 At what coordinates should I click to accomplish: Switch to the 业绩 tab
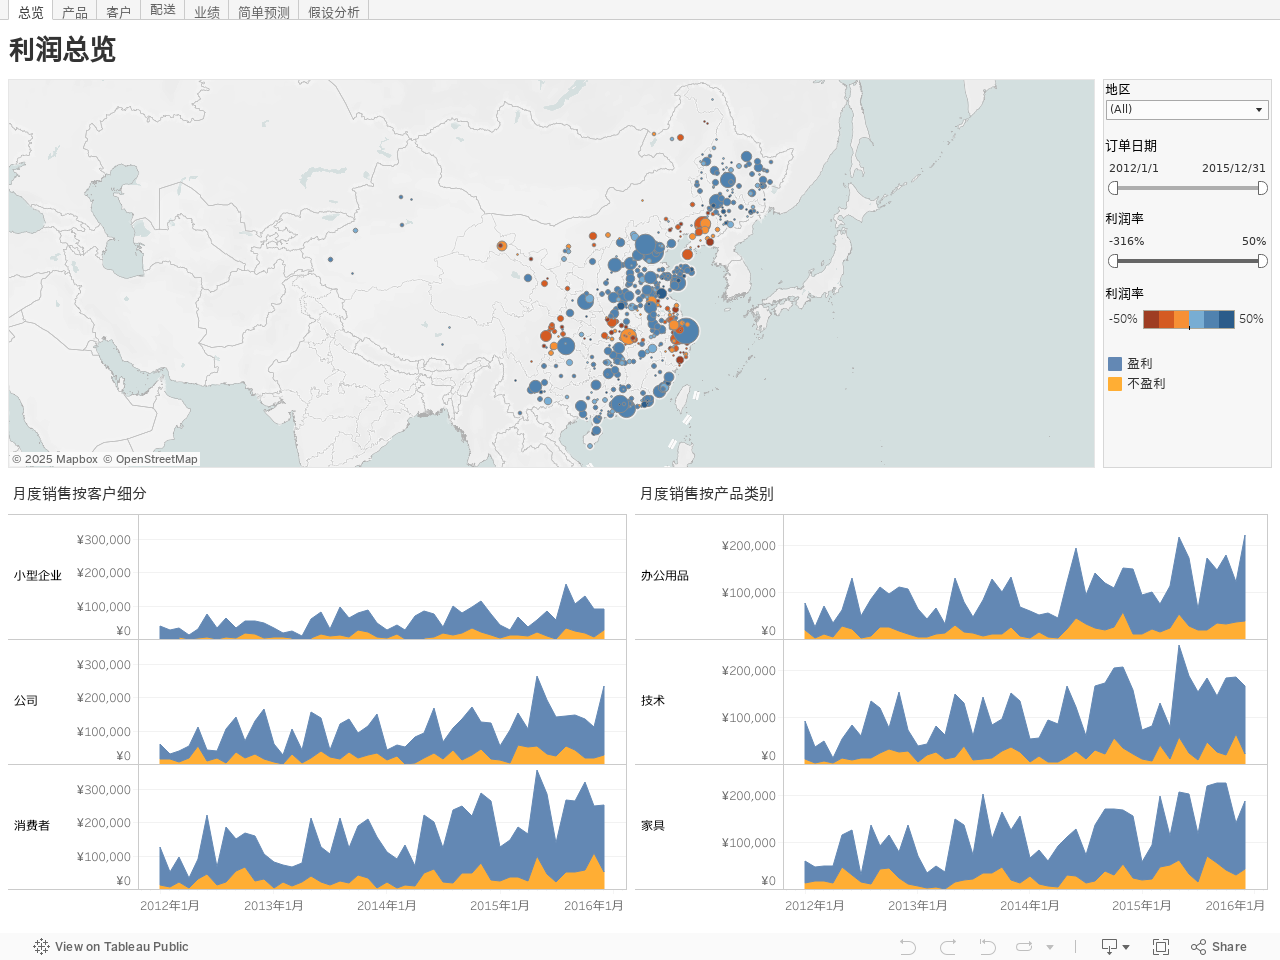(x=207, y=11)
